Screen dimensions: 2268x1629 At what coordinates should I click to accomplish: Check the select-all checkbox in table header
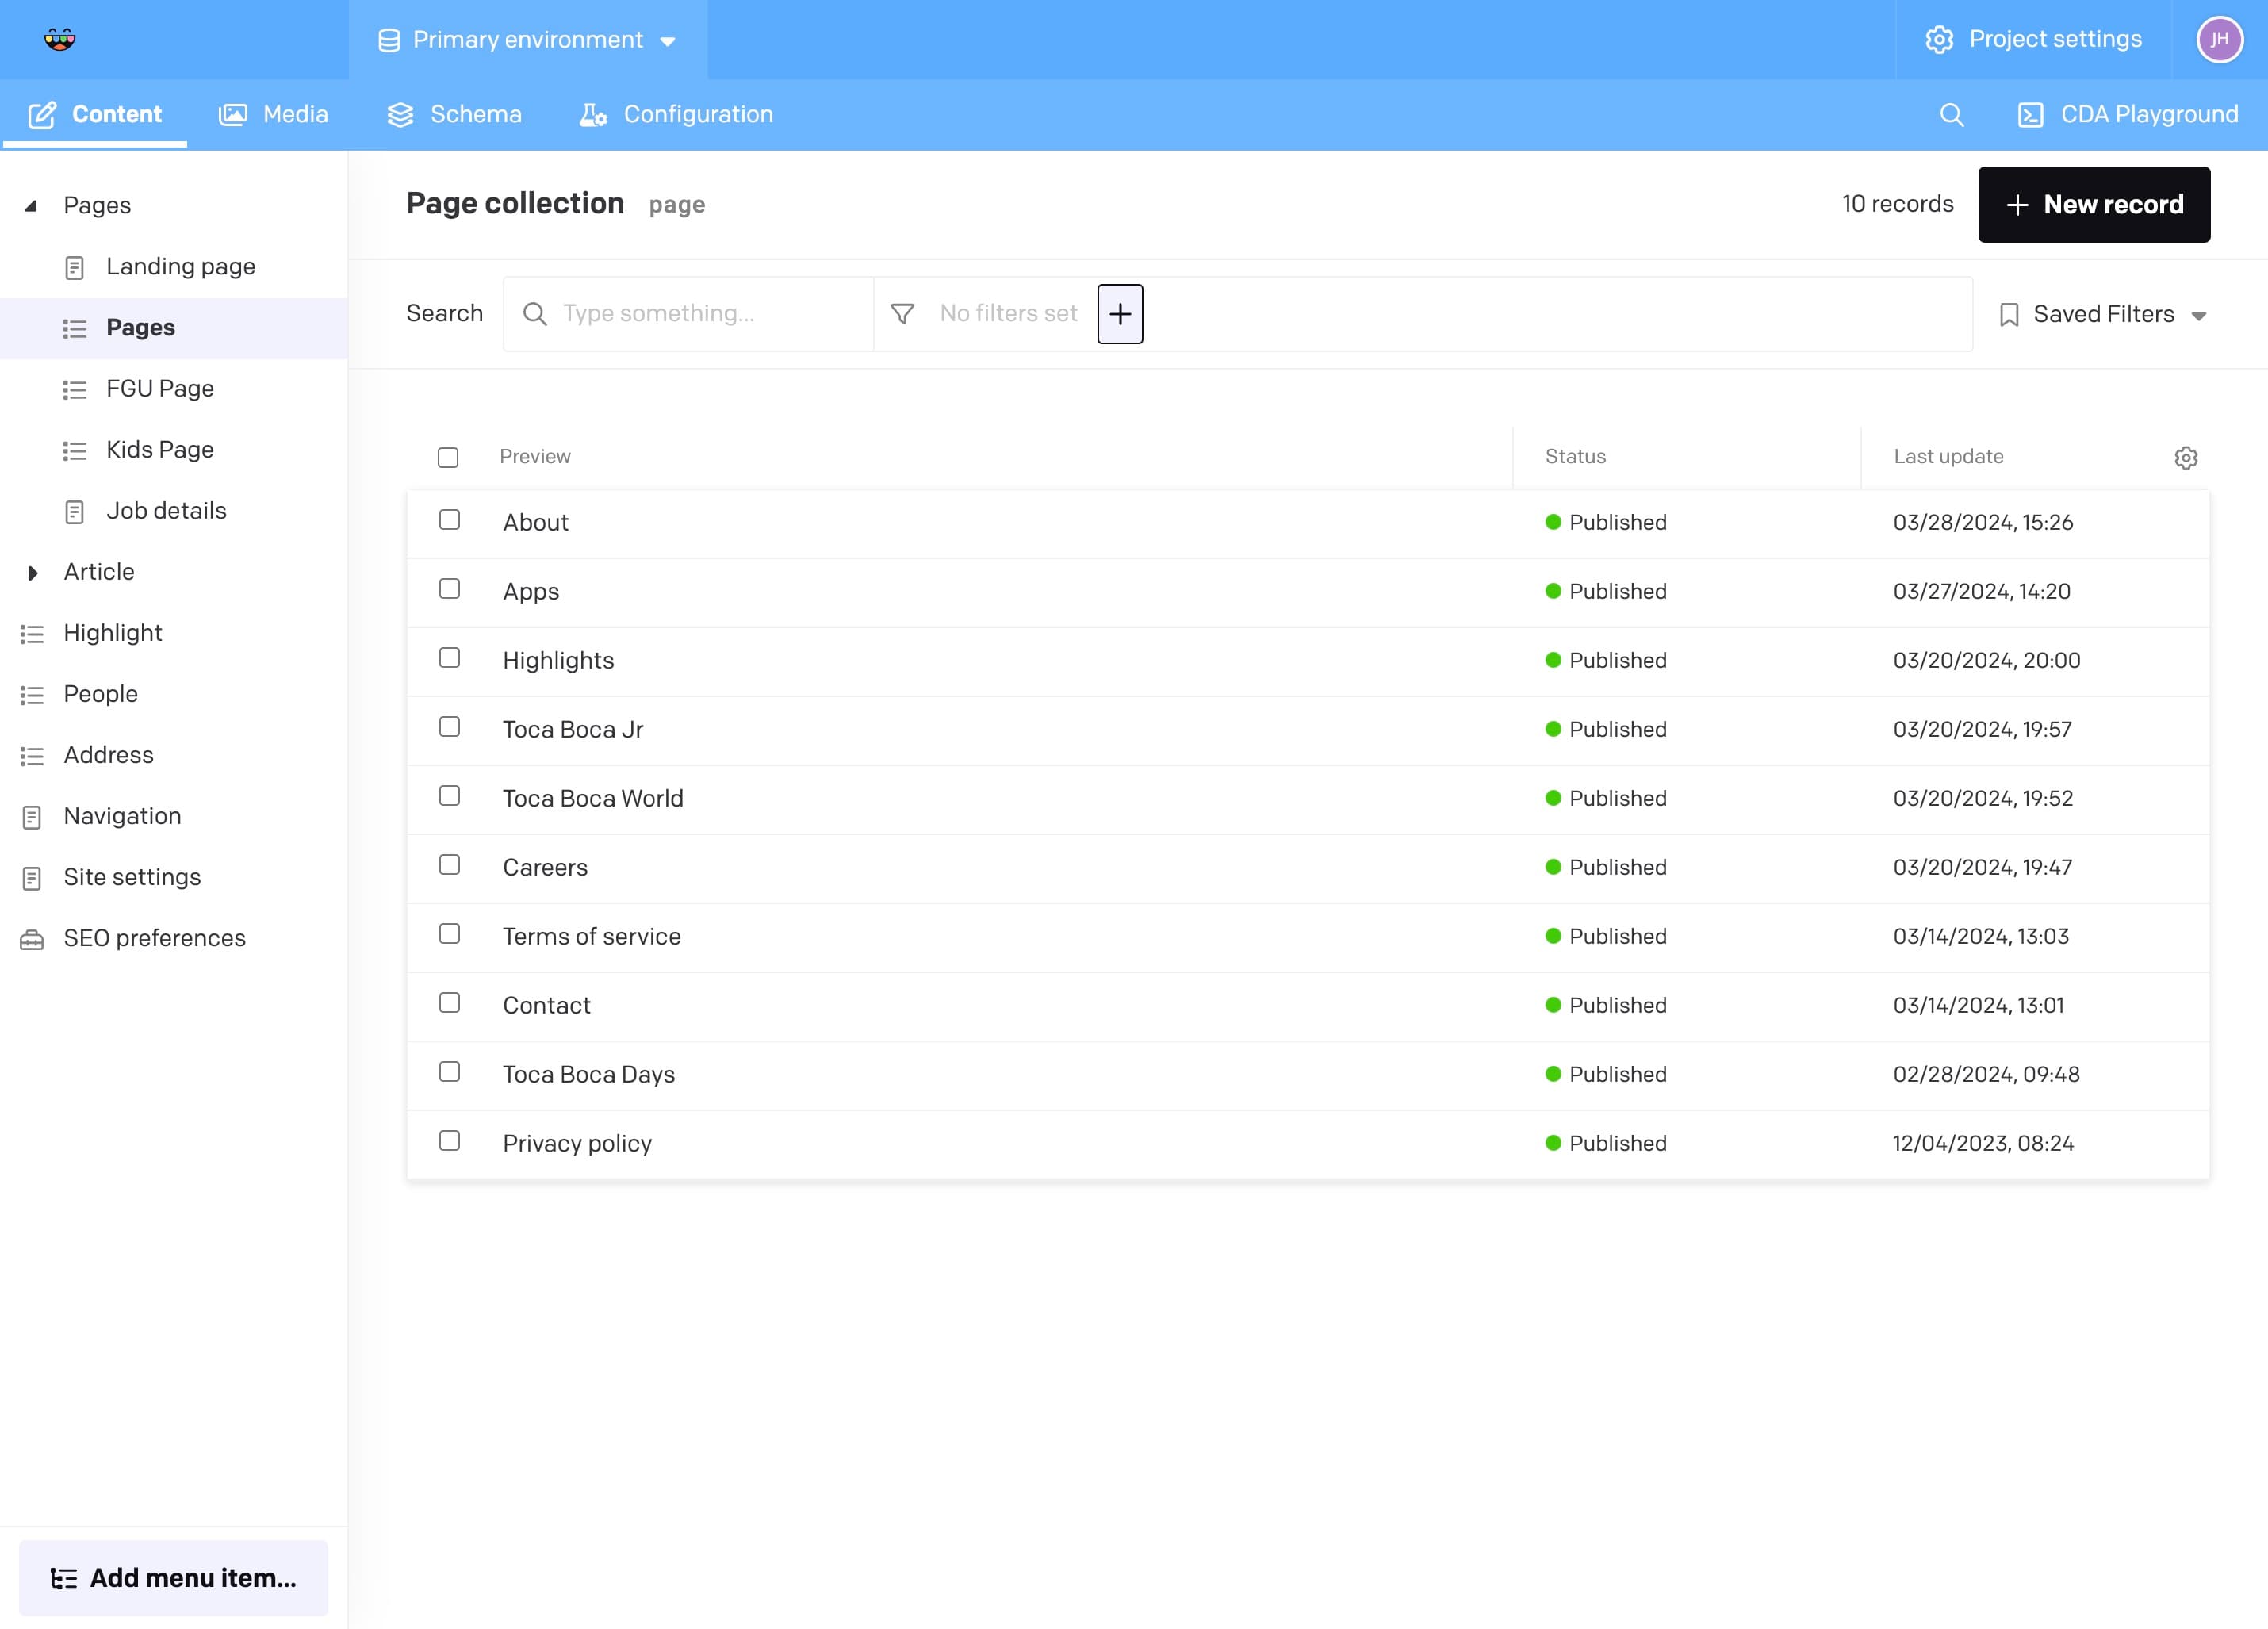click(x=448, y=458)
